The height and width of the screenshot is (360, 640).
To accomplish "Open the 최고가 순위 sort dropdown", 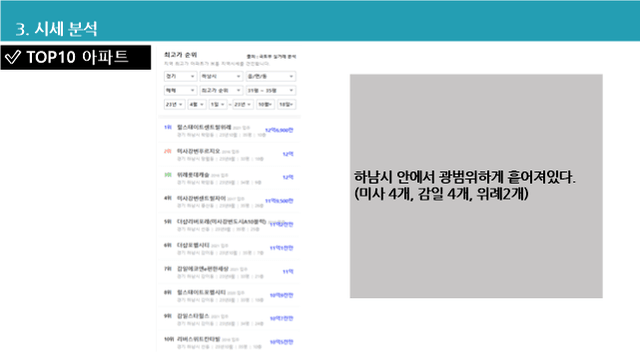I will pyautogui.click(x=221, y=90).
